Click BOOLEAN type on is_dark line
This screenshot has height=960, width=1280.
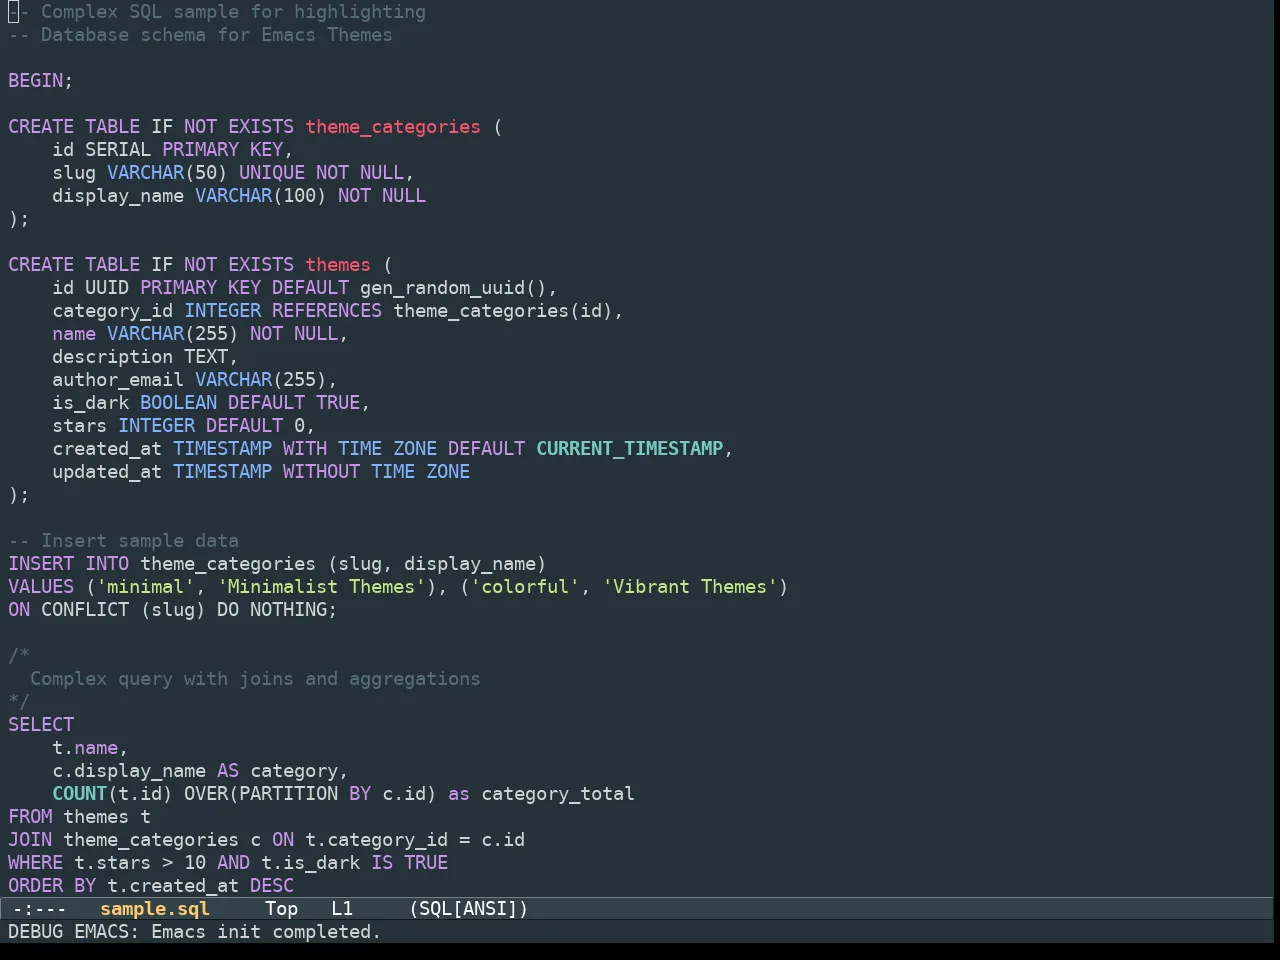(178, 402)
